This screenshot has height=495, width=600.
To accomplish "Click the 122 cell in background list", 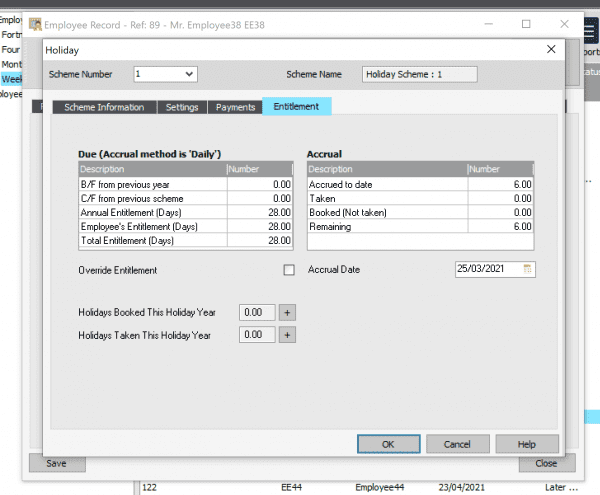I will pyautogui.click(x=150, y=487).
